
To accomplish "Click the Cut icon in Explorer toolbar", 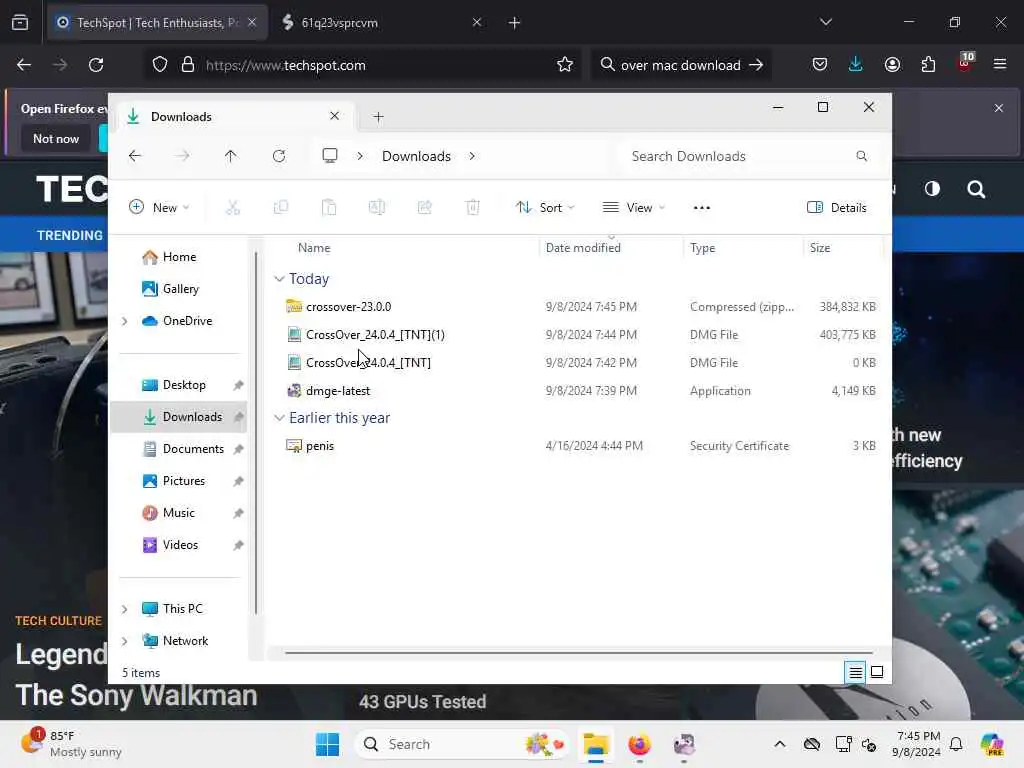I will (x=232, y=208).
